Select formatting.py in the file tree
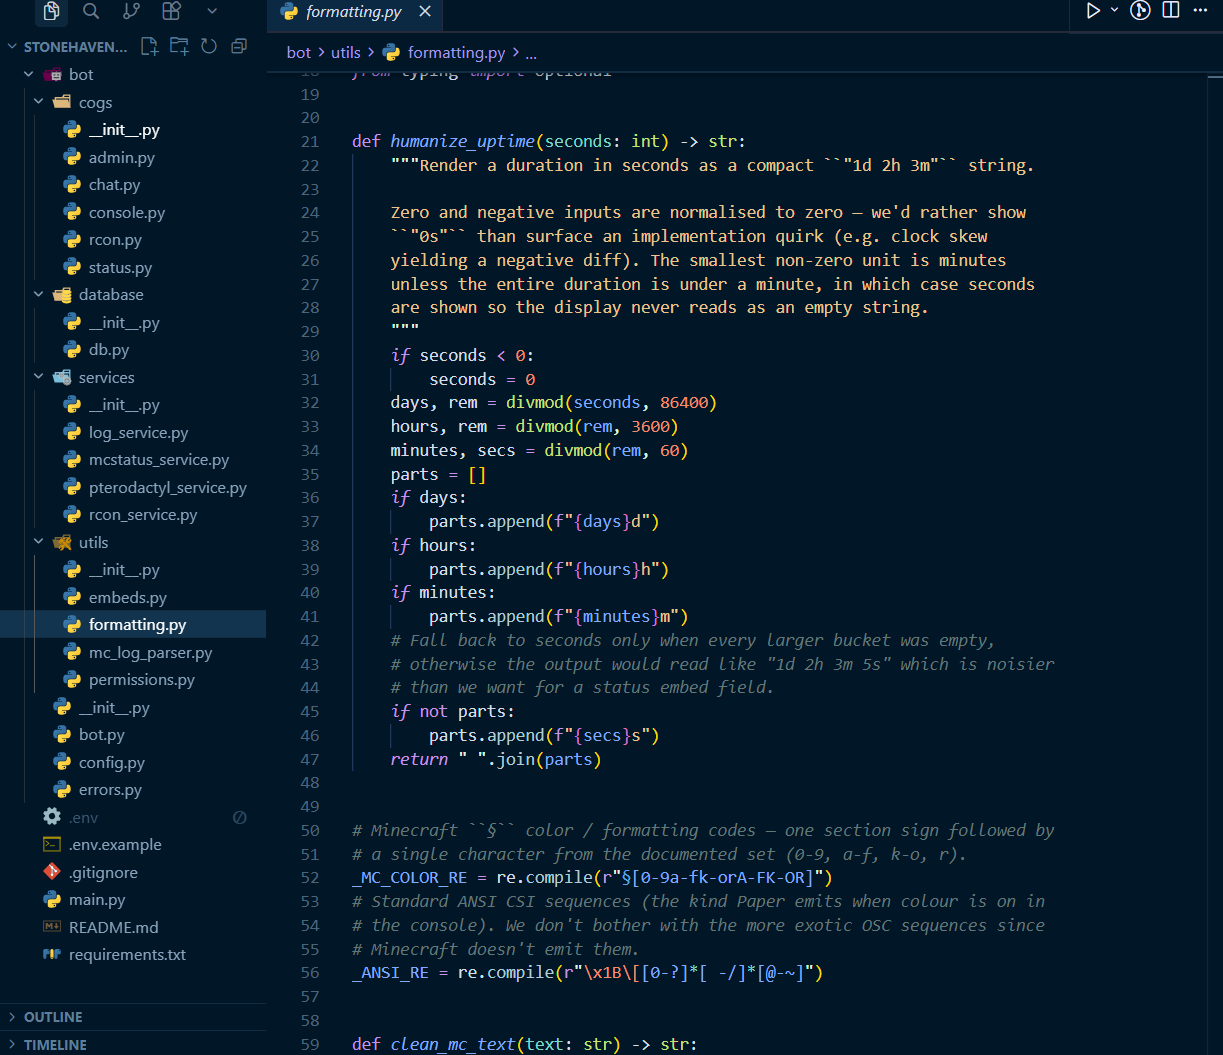This screenshot has height=1055, width=1223. point(133,624)
